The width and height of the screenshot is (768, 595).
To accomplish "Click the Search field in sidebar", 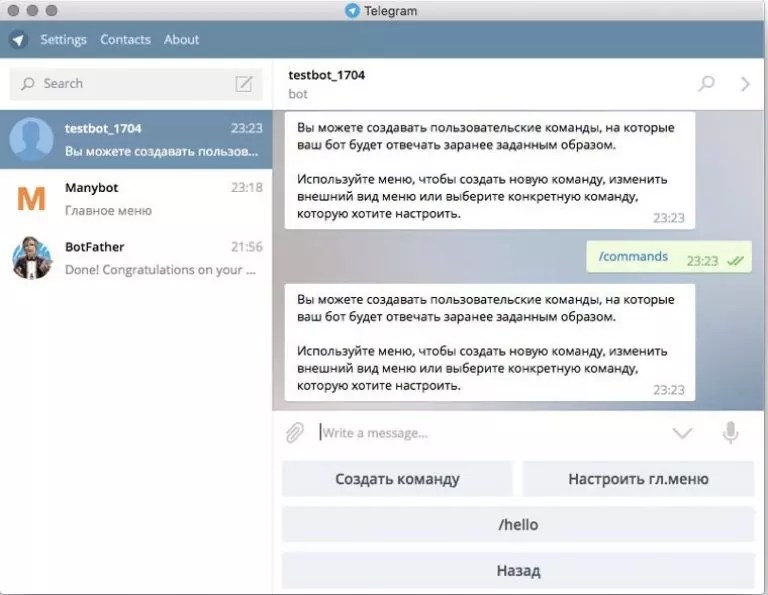I will point(125,84).
